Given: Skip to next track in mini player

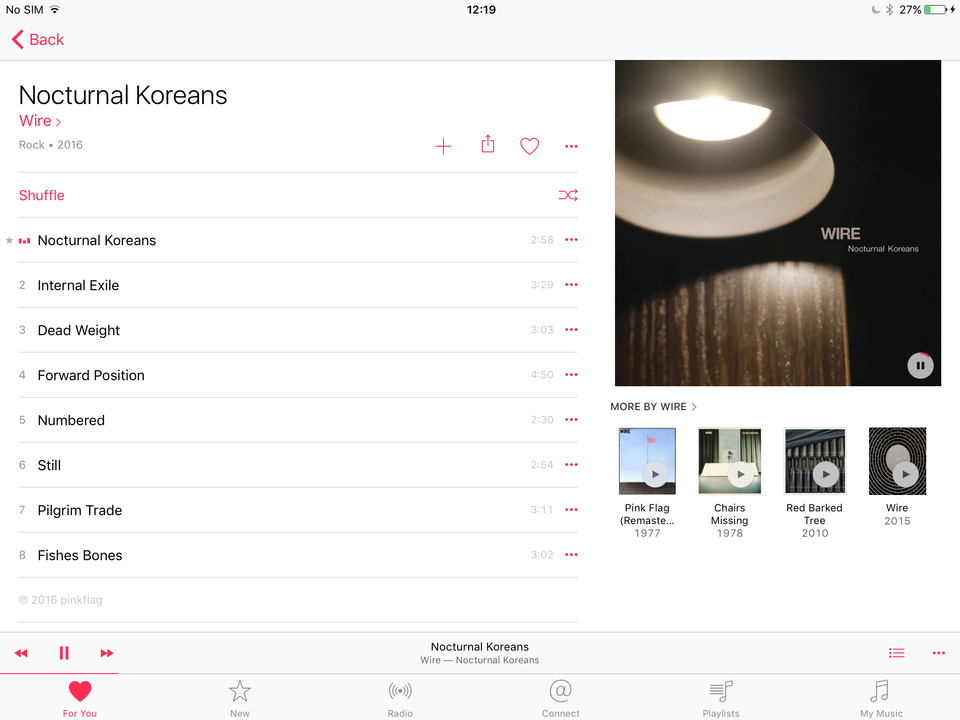Looking at the screenshot, I should click(107, 653).
